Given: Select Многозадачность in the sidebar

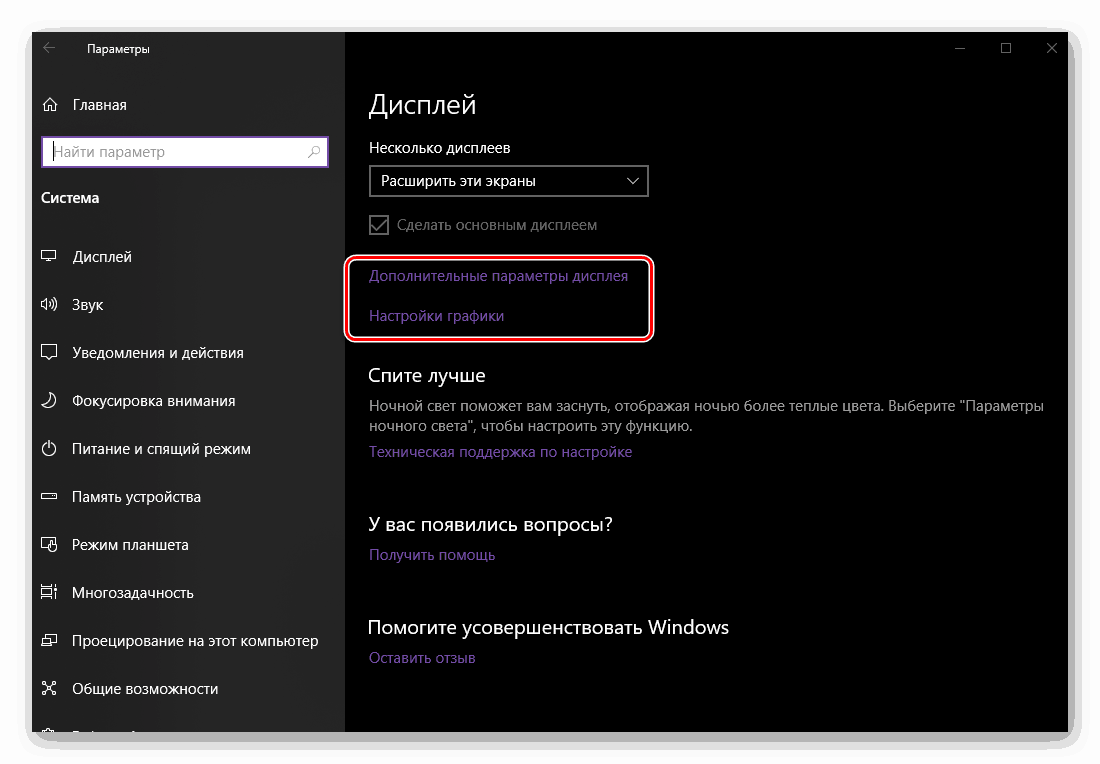Looking at the screenshot, I should coord(132,593).
